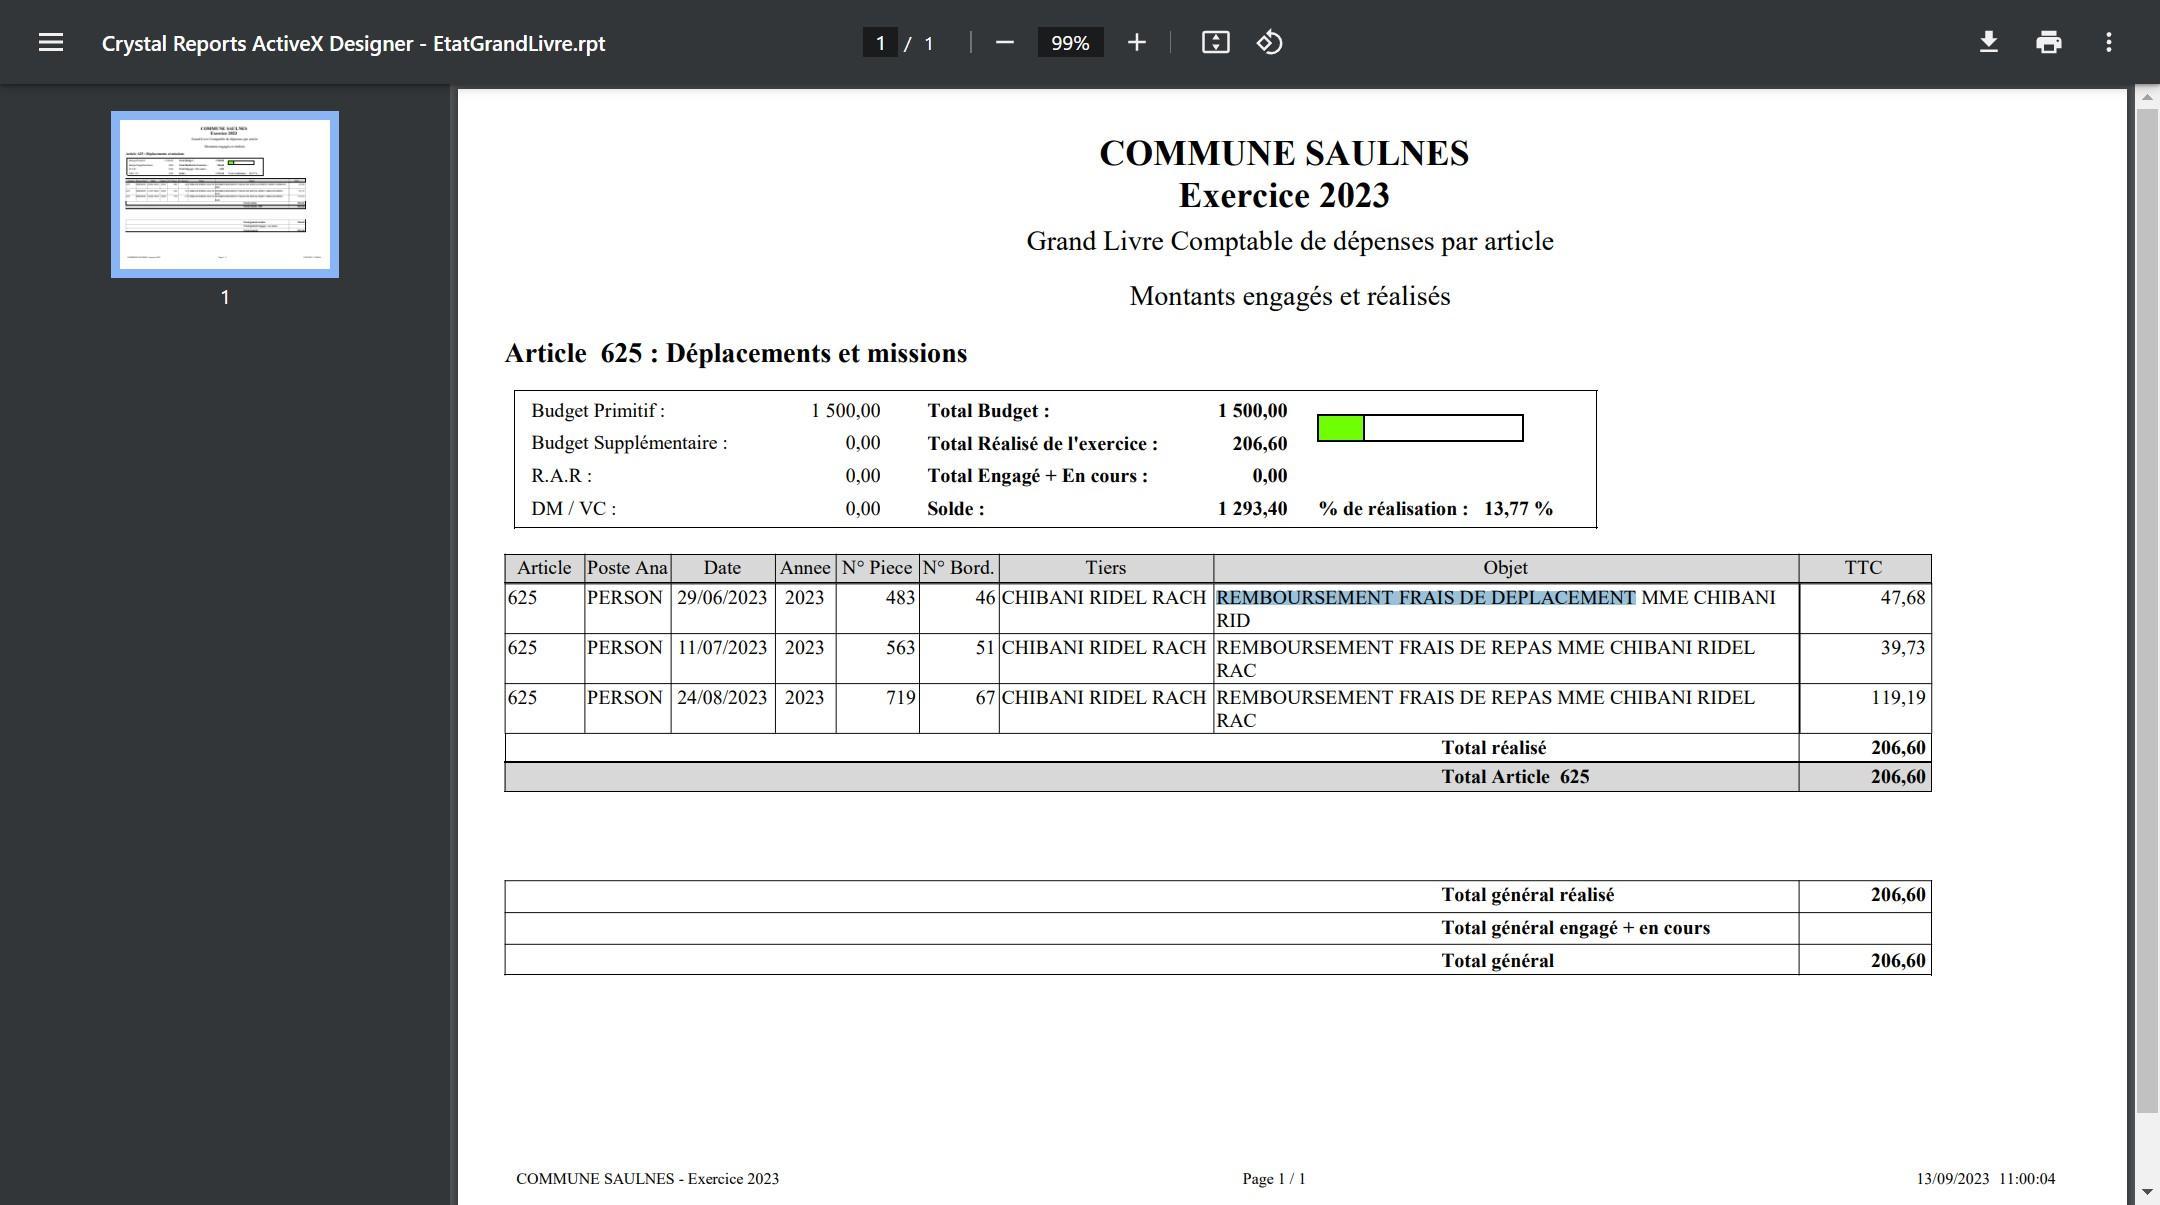The height and width of the screenshot is (1205, 2160).
Task: Click the Total Budget label
Action: pyautogui.click(x=988, y=411)
